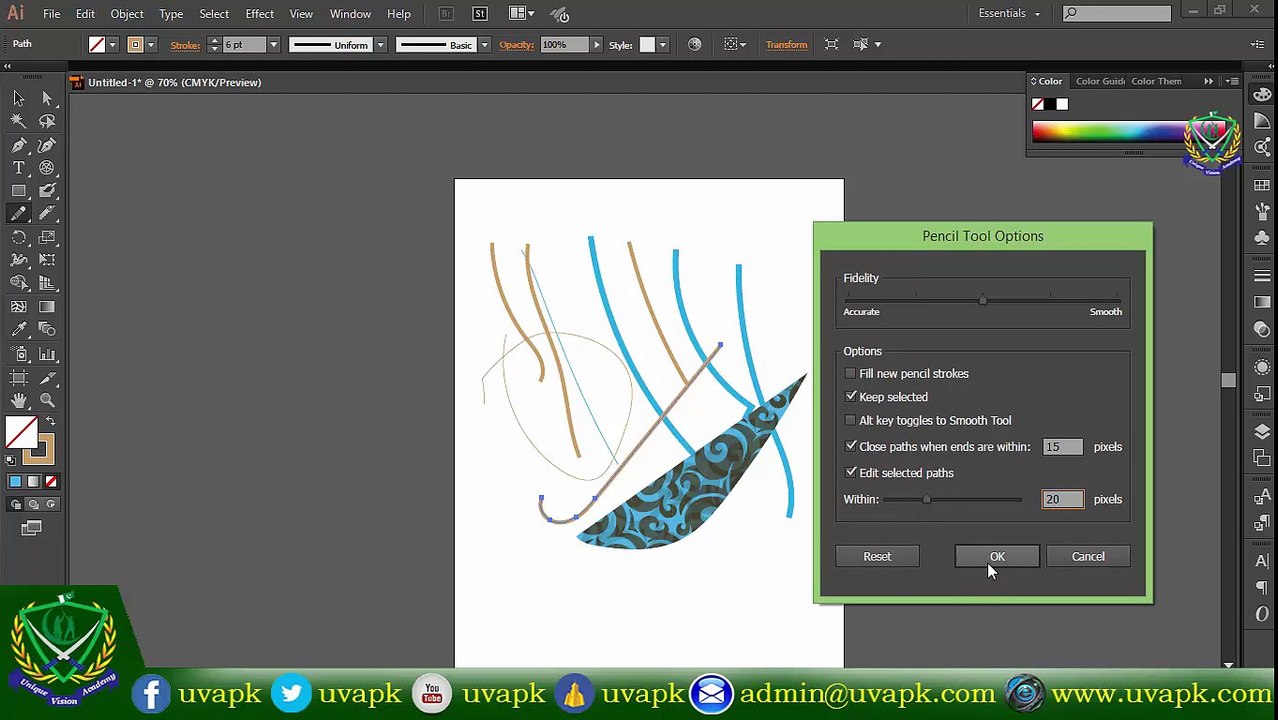1278x720 pixels.
Task: Select the Selection tool (black arrow)
Action: pos(19,98)
